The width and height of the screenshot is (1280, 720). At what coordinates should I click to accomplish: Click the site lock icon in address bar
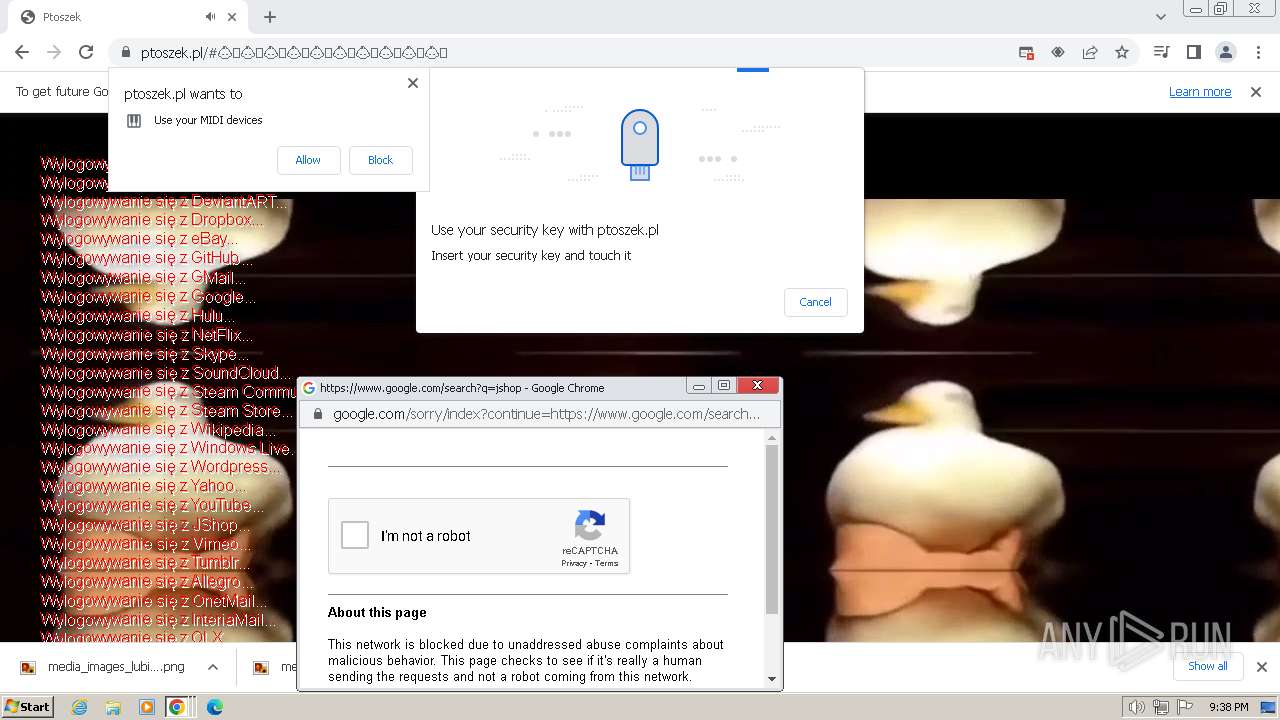tap(126, 52)
